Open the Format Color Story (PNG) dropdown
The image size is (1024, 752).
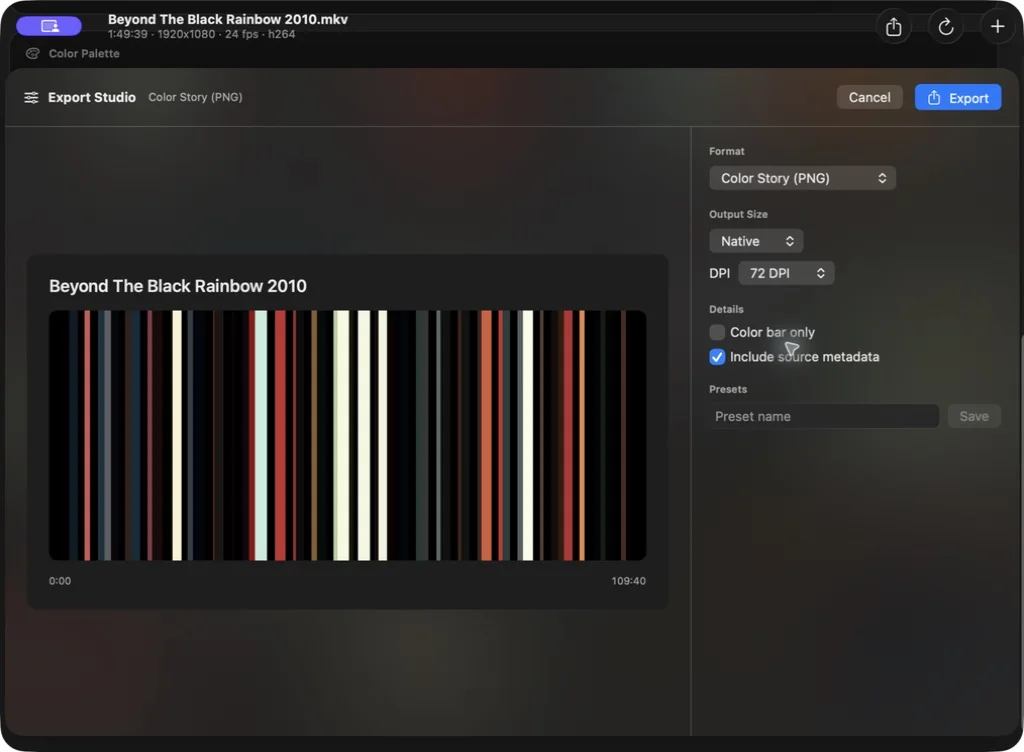802,178
